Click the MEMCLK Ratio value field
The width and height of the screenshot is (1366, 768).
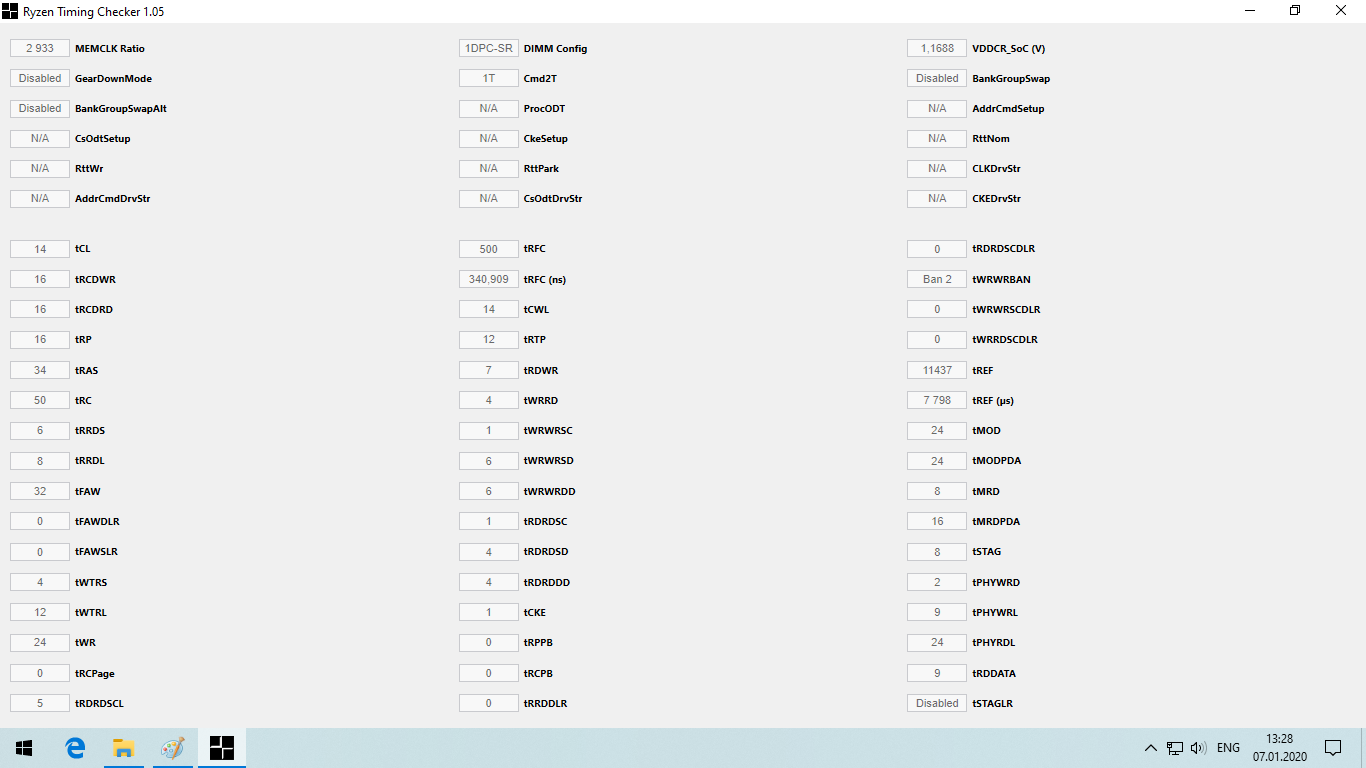(40, 48)
